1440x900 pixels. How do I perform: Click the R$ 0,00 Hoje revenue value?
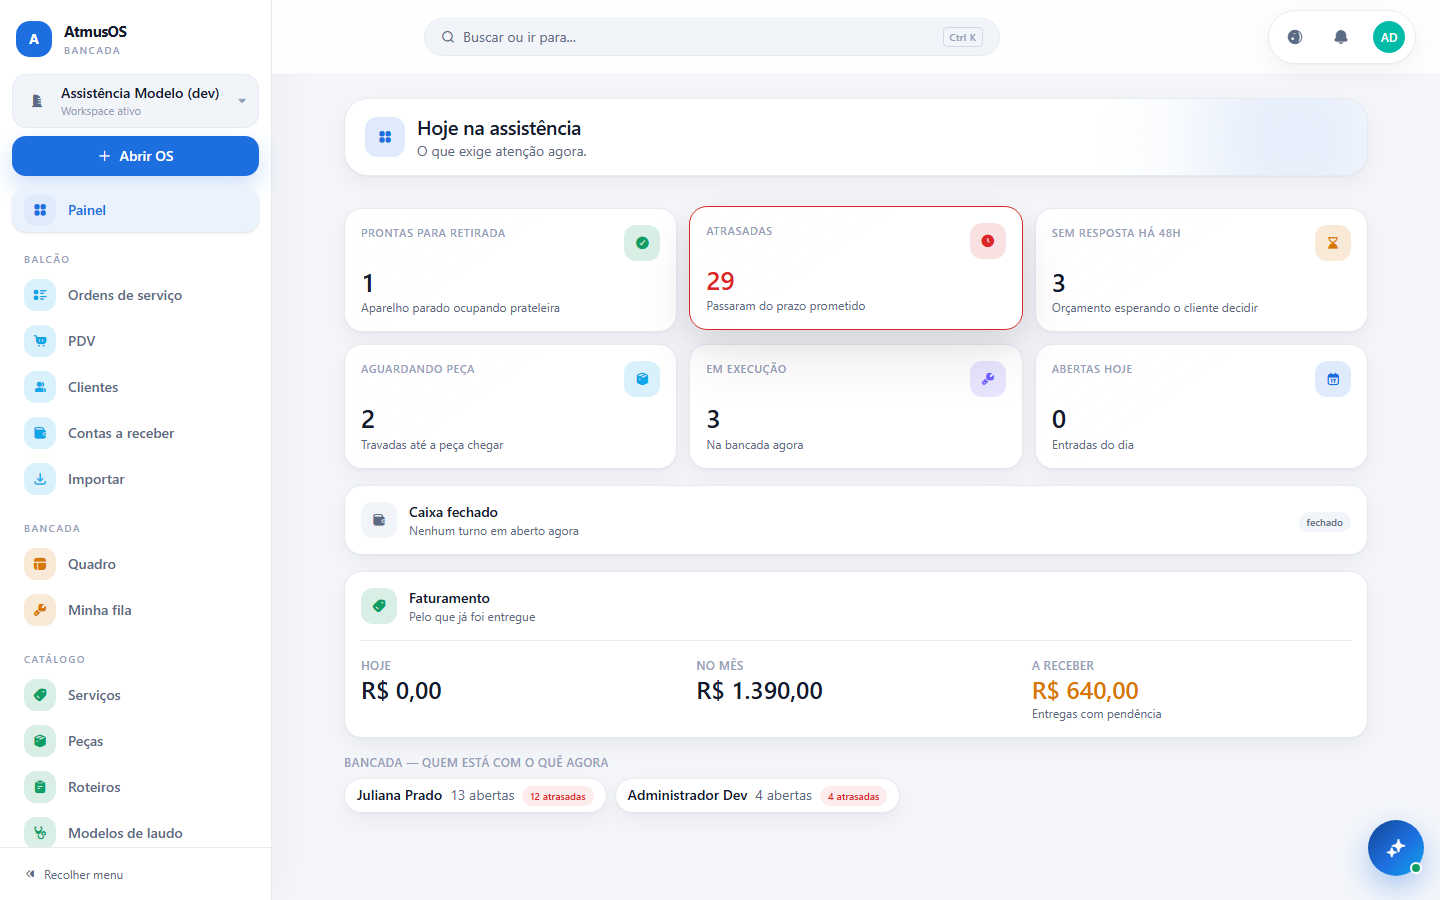pos(401,691)
